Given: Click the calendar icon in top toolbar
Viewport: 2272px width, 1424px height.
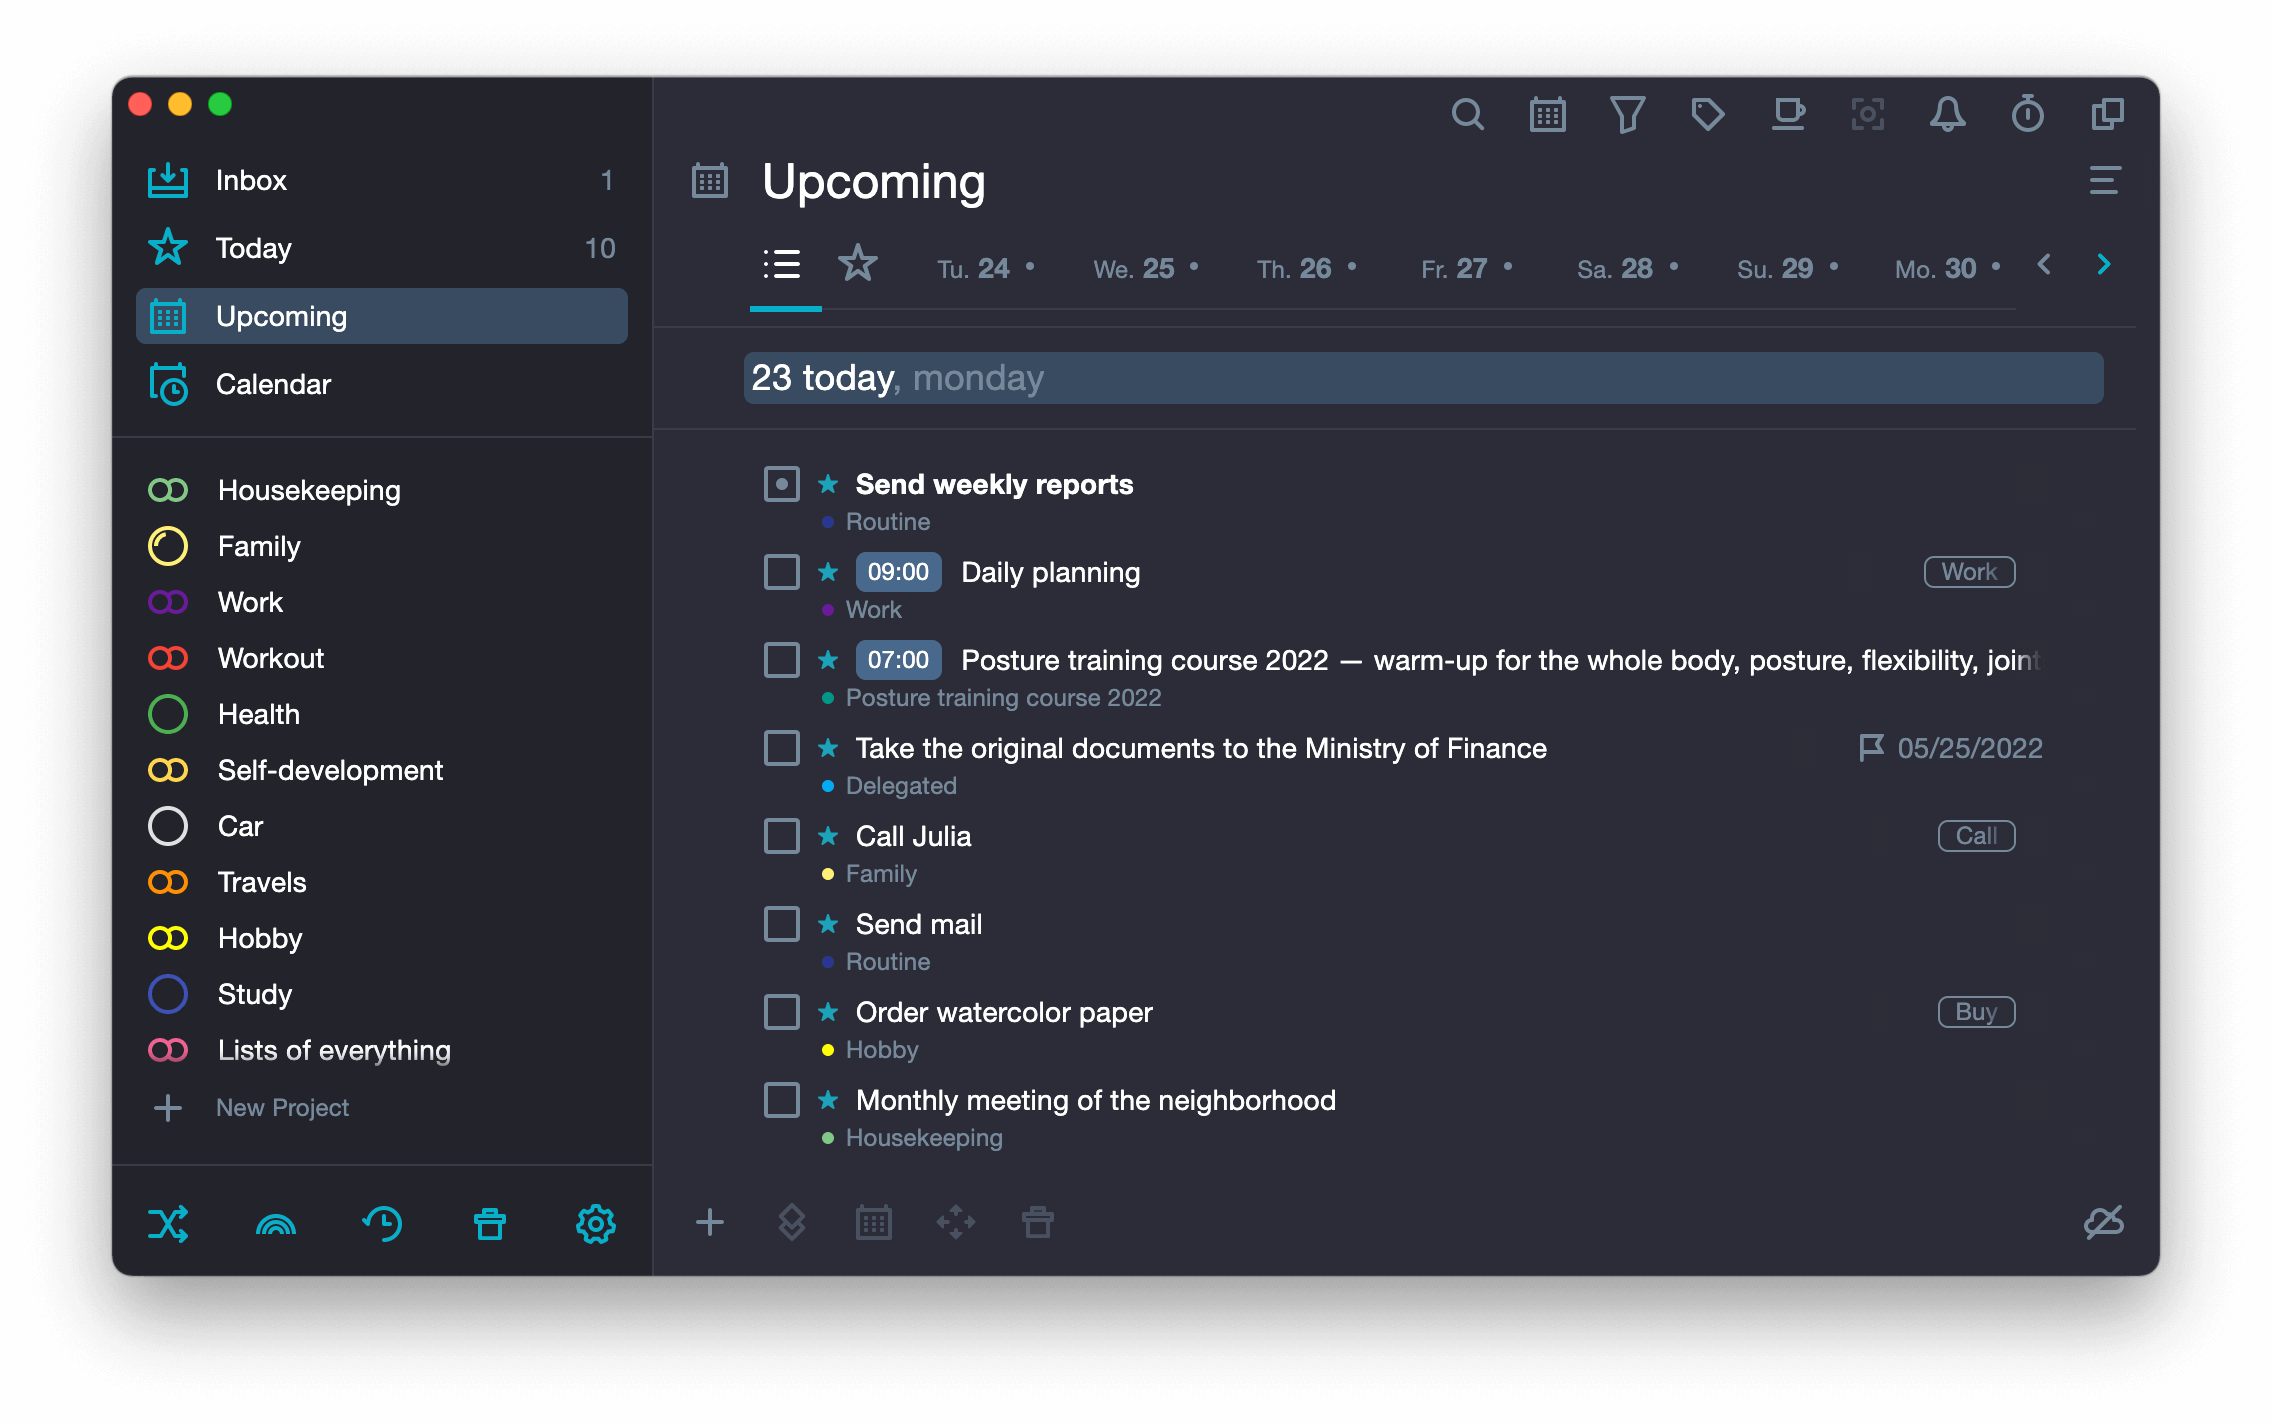Looking at the screenshot, I should pyautogui.click(x=1547, y=115).
